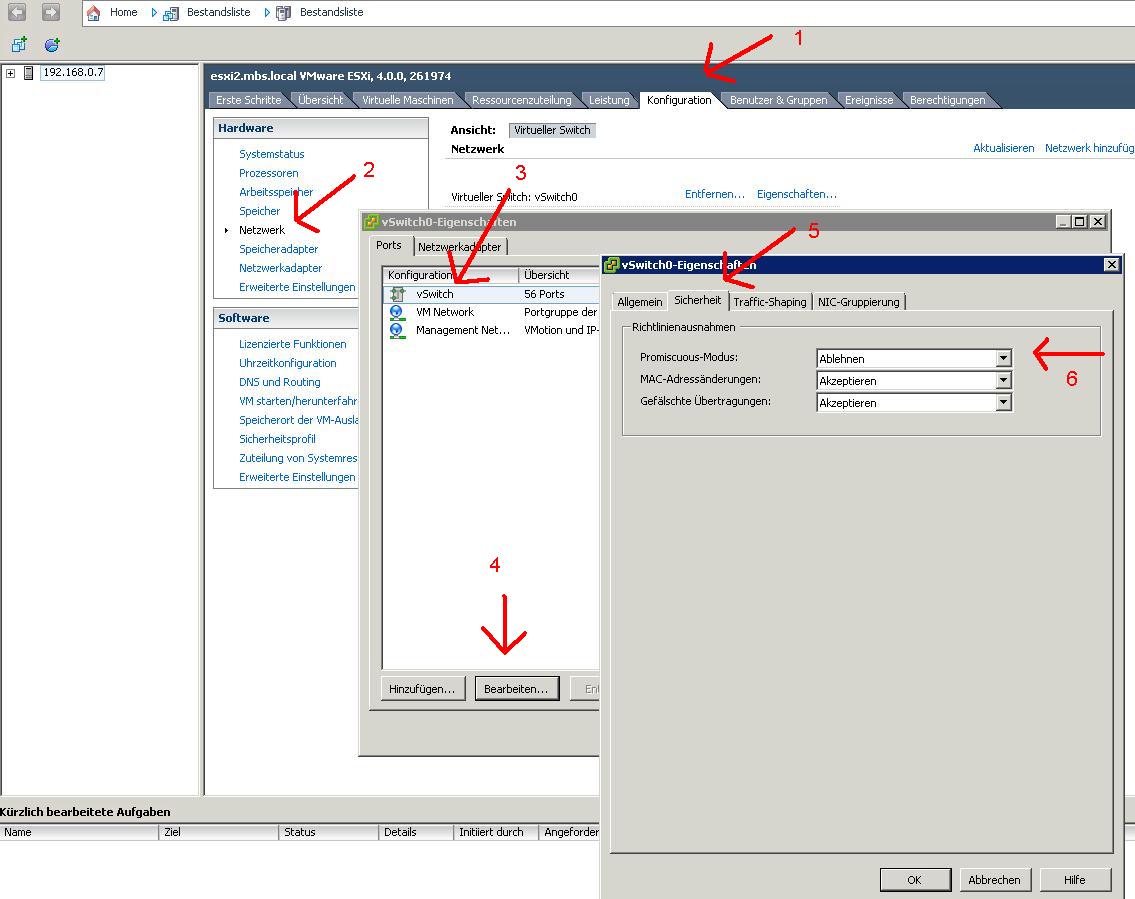1135x899 pixels.
Task: Click the front vSwitch0-Eigenschaften dialog title icon
Action: click(611, 265)
